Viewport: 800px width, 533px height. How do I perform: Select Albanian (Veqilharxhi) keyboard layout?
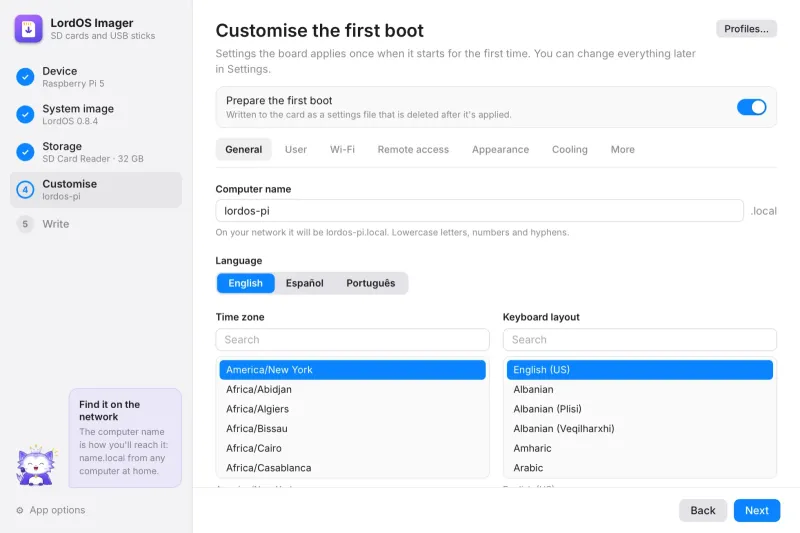click(640, 429)
